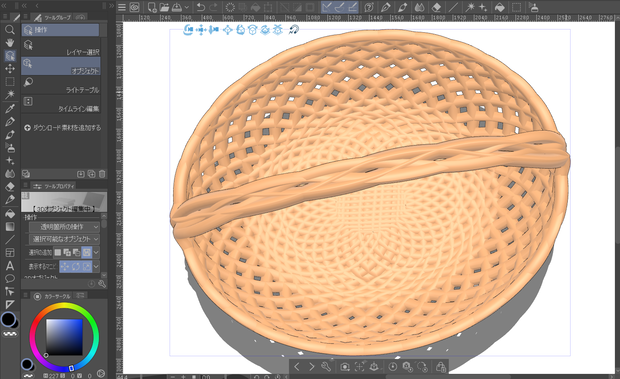Click the Undo arrow in the command bar

[x=201, y=7]
